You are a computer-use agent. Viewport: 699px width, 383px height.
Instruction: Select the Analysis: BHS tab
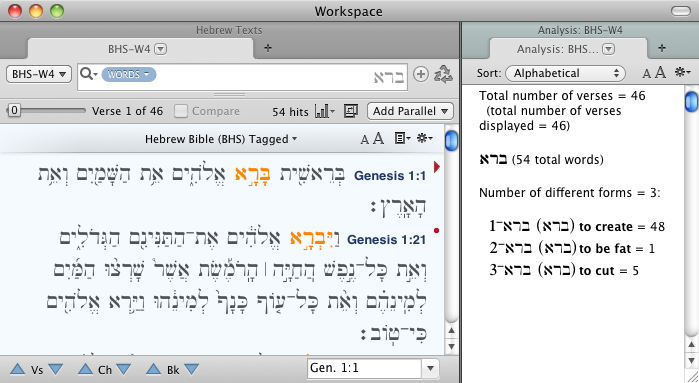click(567, 49)
